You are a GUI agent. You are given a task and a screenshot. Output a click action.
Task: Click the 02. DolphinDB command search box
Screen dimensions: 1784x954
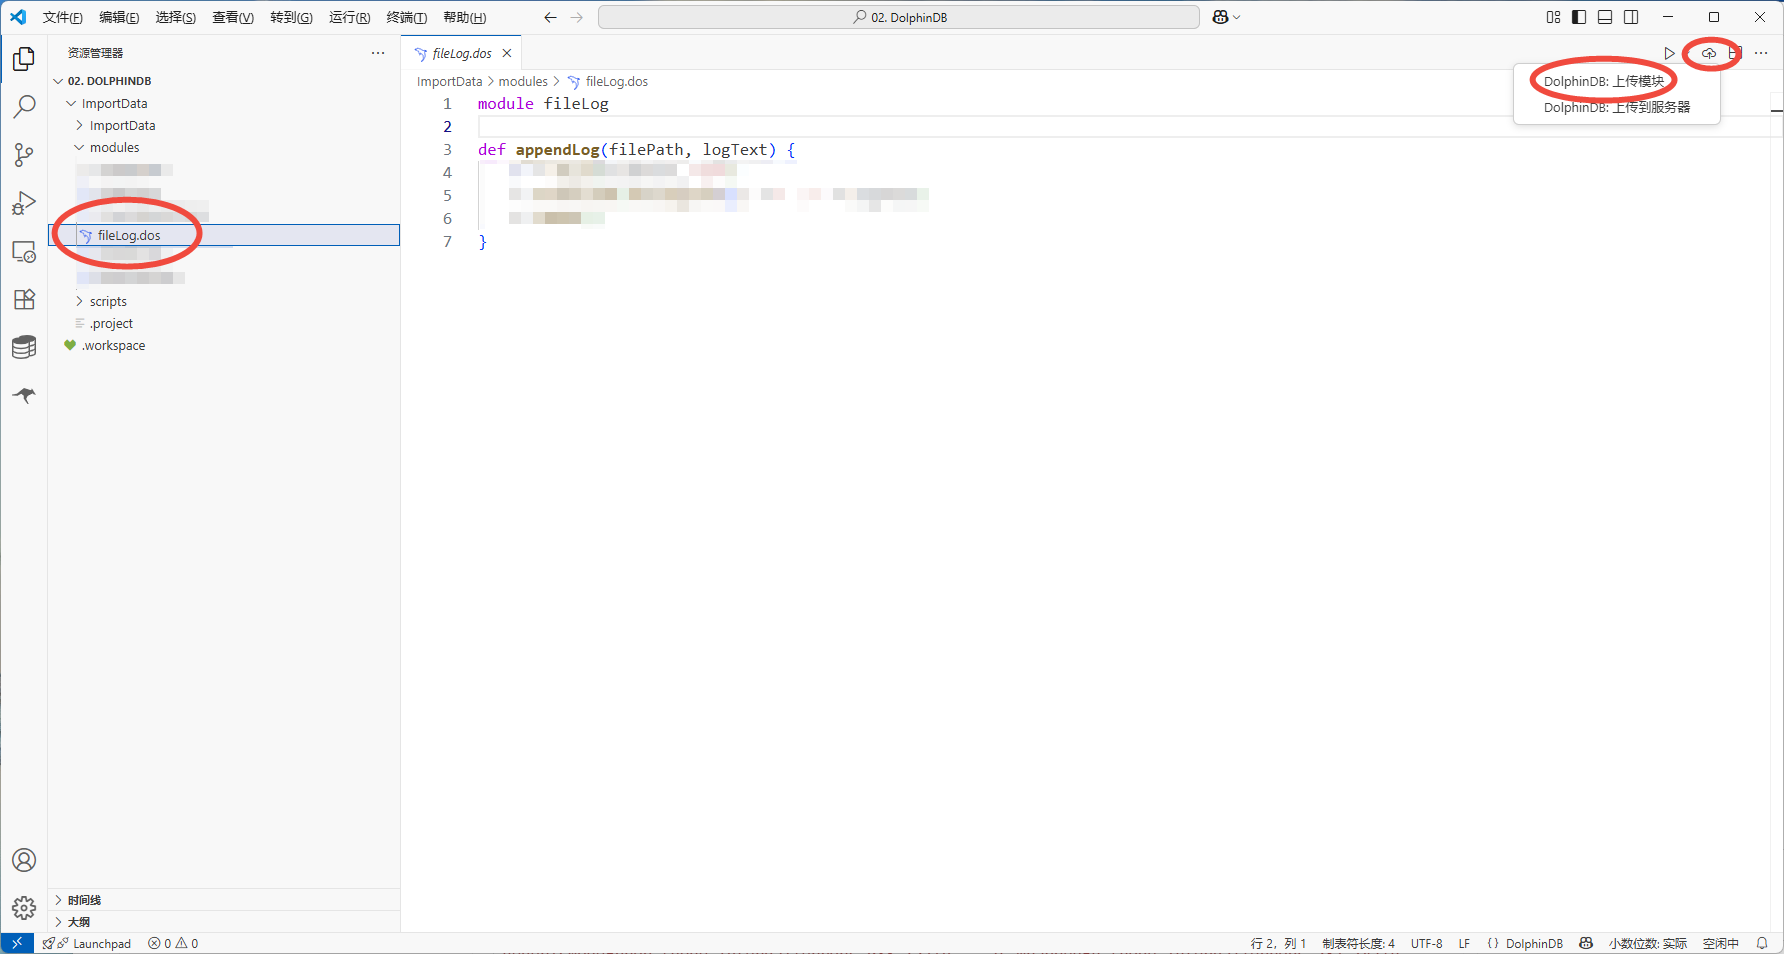898,17
